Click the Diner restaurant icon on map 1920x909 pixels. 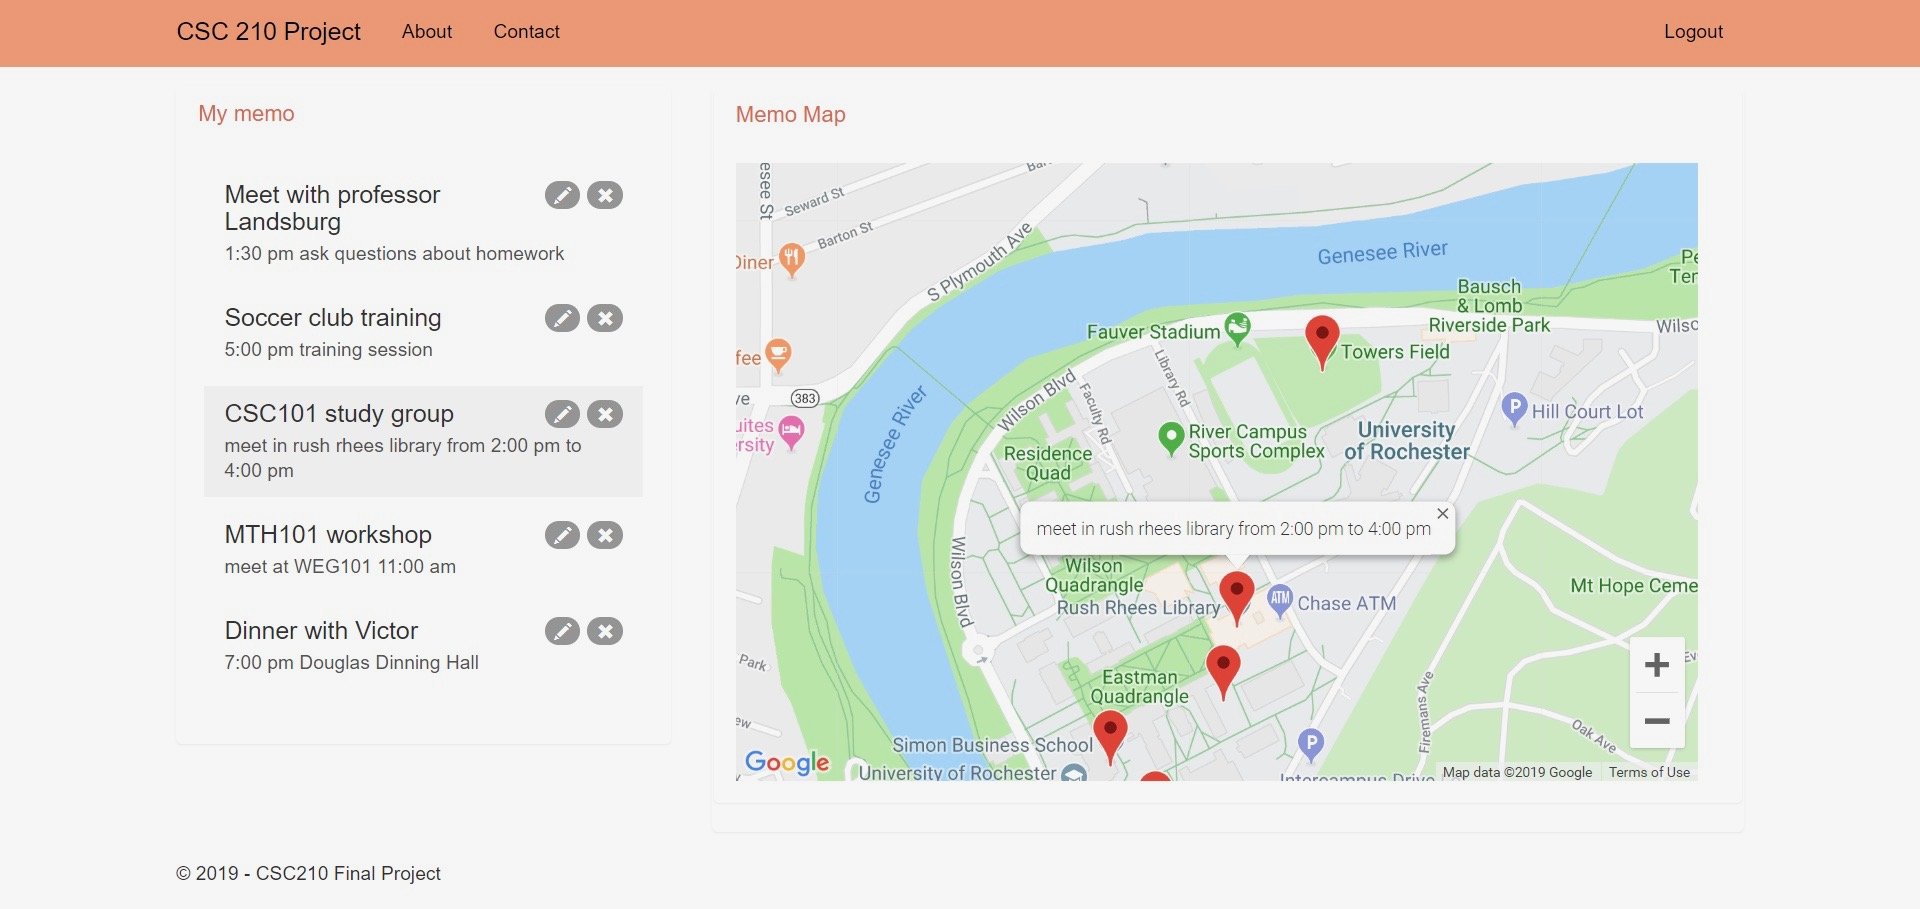coord(791,260)
